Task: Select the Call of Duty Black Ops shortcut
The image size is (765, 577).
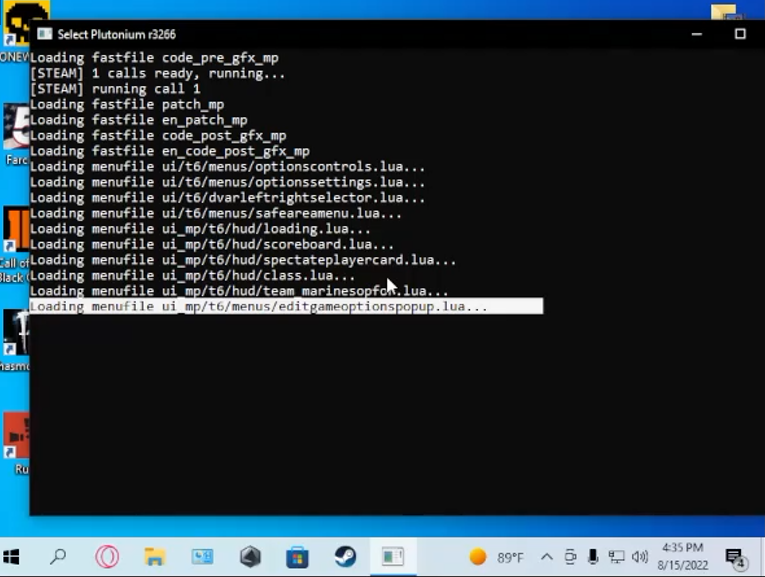Action: (16, 244)
